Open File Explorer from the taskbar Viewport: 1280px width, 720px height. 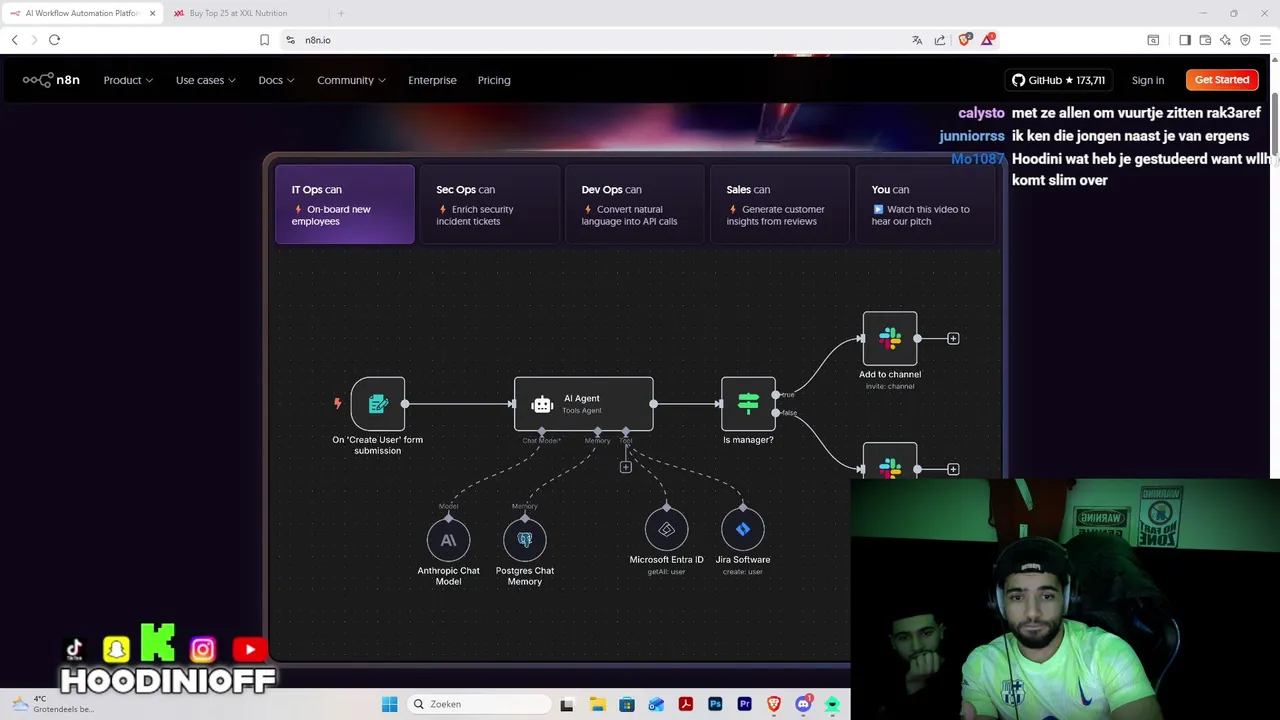(x=597, y=704)
